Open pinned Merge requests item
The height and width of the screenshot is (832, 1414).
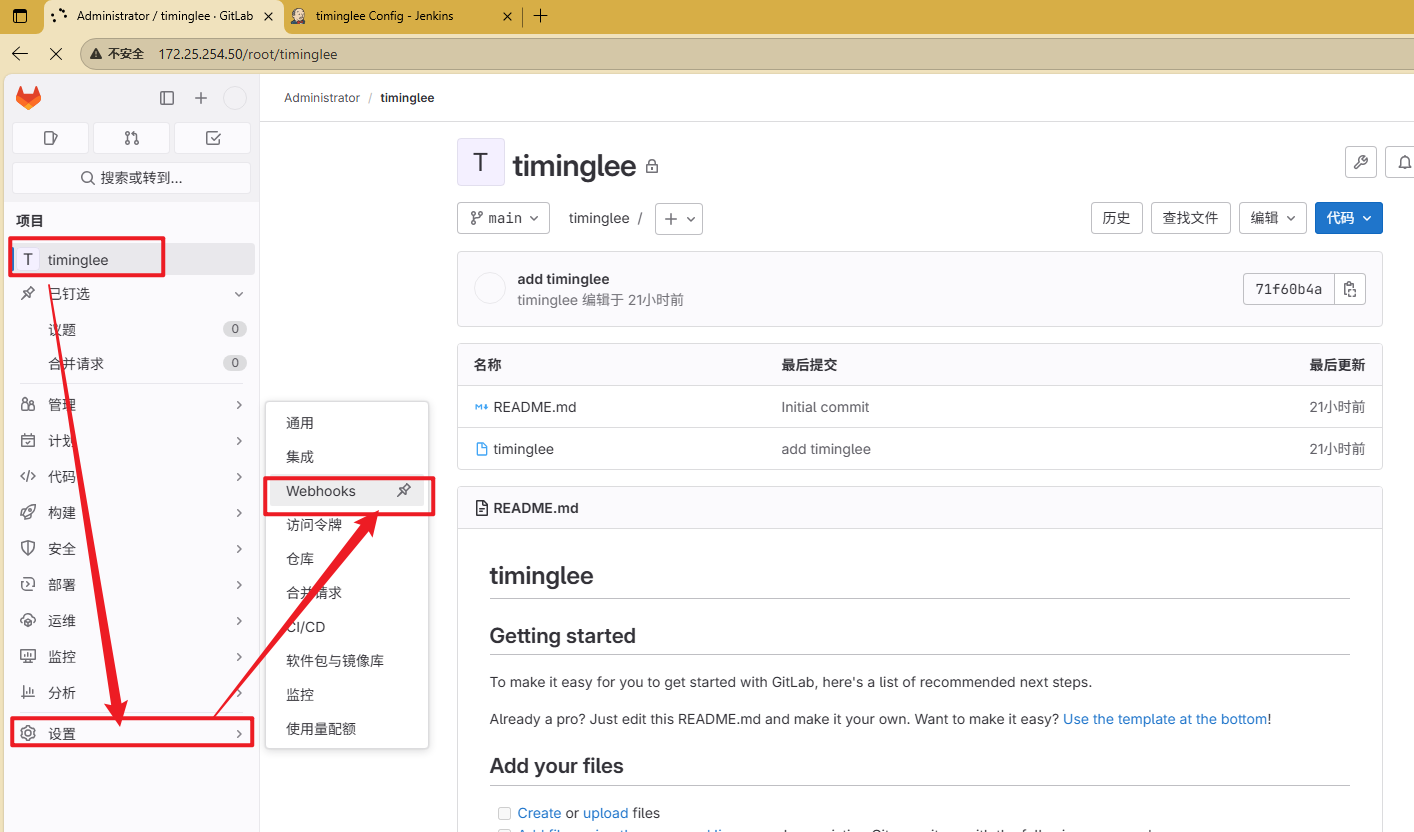(x=132, y=363)
